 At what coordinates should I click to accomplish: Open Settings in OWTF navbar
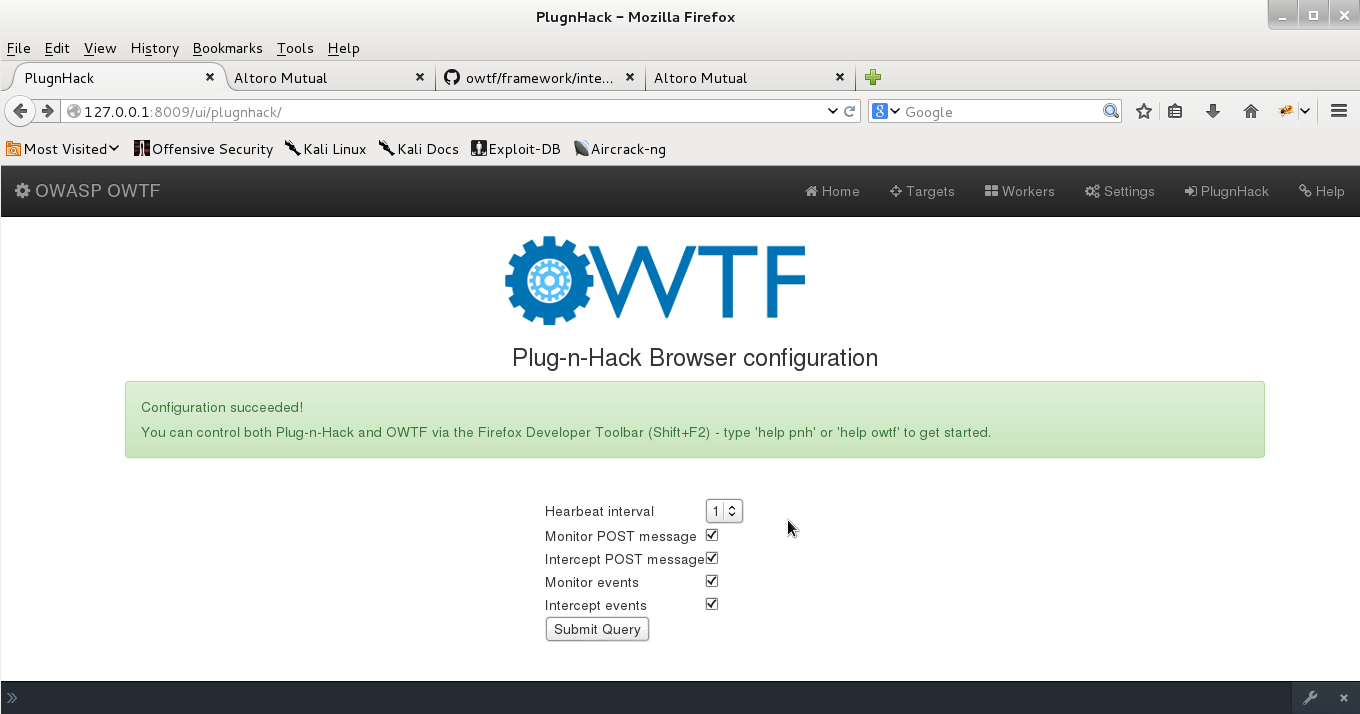point(1120,191)
